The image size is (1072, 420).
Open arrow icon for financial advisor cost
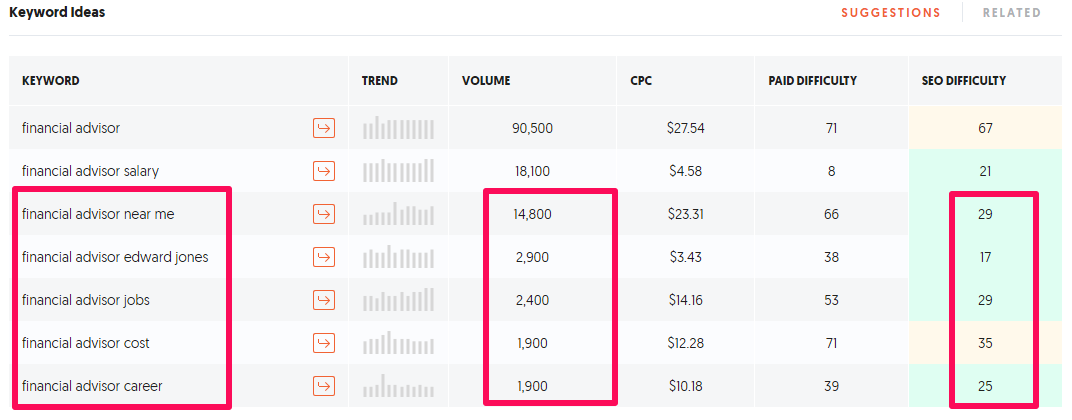[x=324, y=343]
